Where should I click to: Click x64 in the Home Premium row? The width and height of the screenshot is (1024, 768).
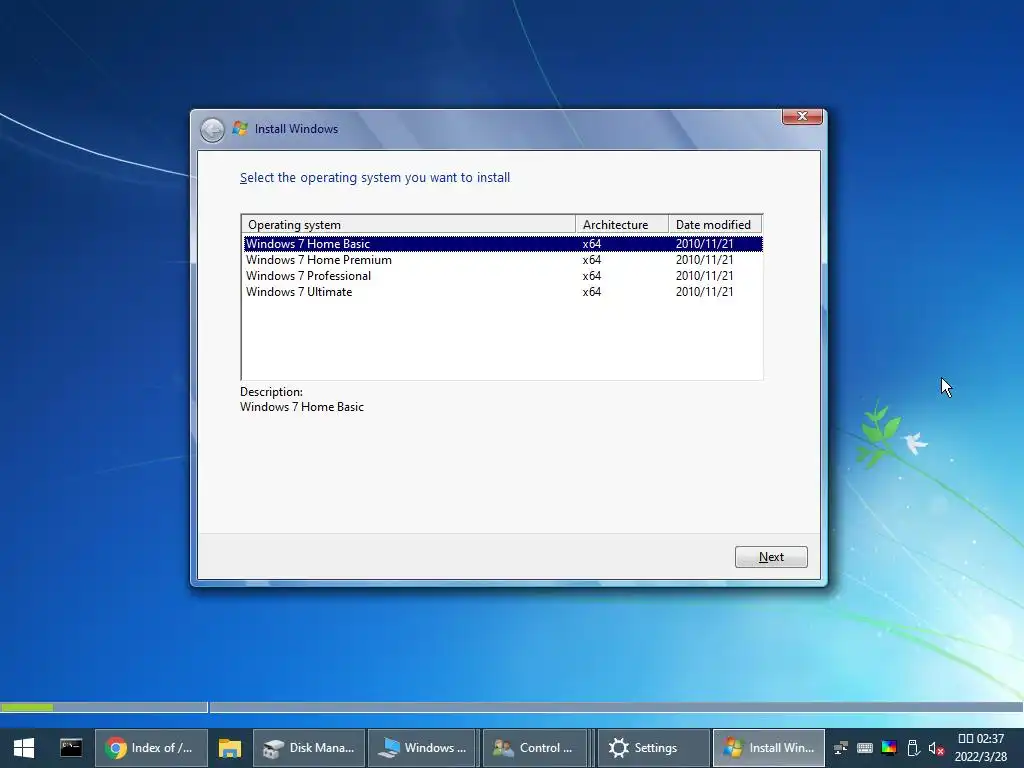[592, 260]
